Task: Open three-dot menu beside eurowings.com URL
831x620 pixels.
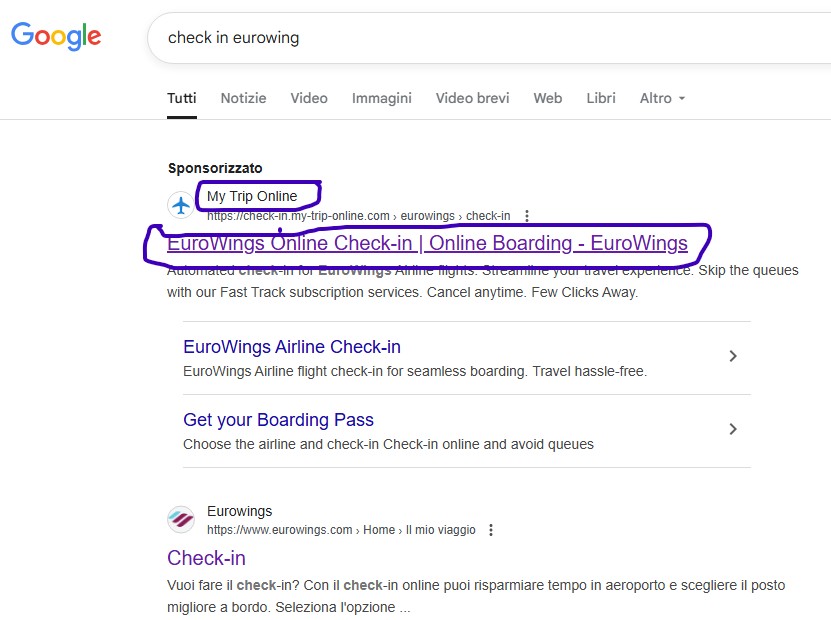Action: (491, 530)
